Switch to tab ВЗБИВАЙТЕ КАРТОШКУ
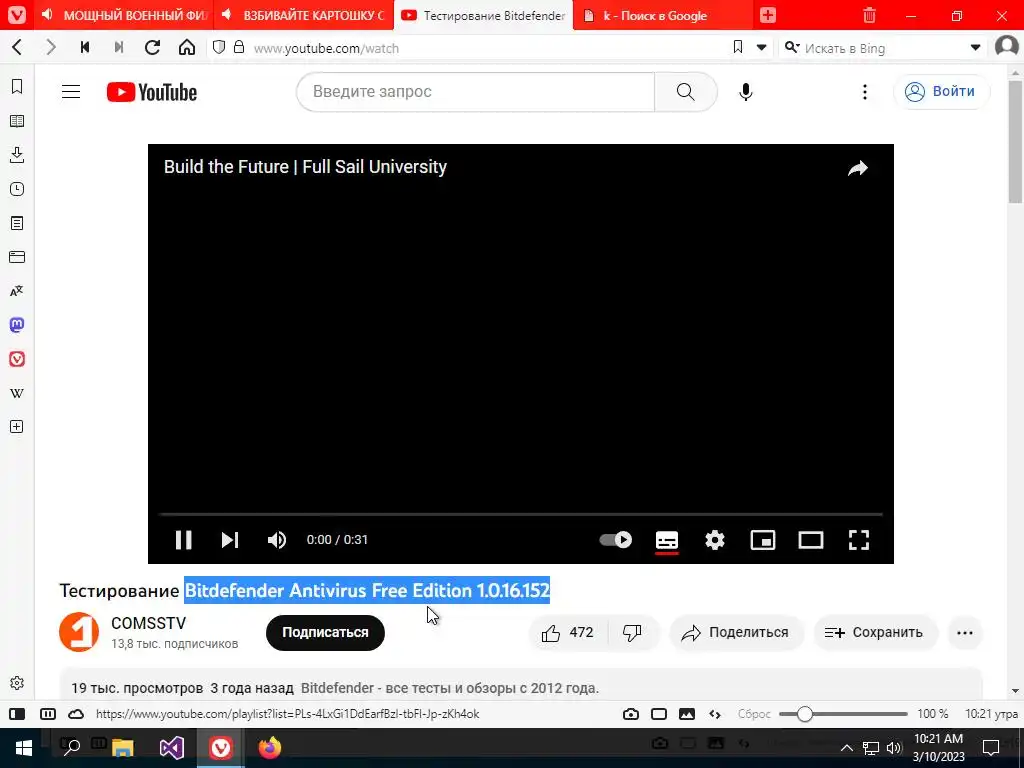 pos(305,15)
